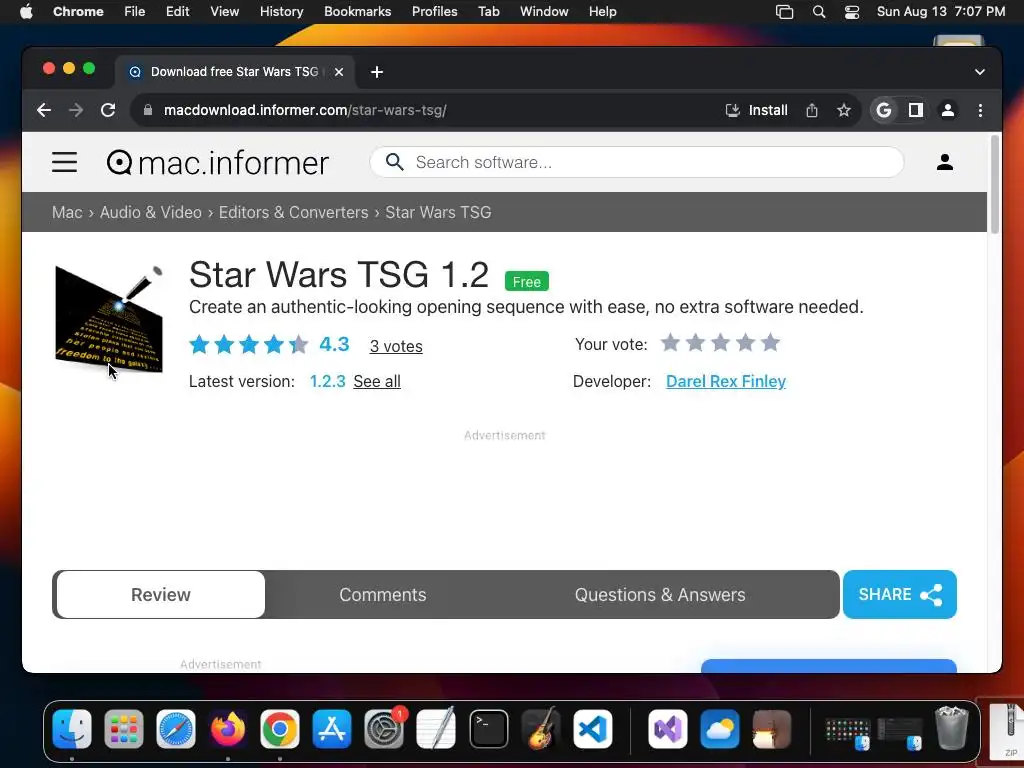Switch to the Questions & Answers tab
The height and width of the screenshot is (768, 1024).
pyautogui.click(x=660, y=595)
